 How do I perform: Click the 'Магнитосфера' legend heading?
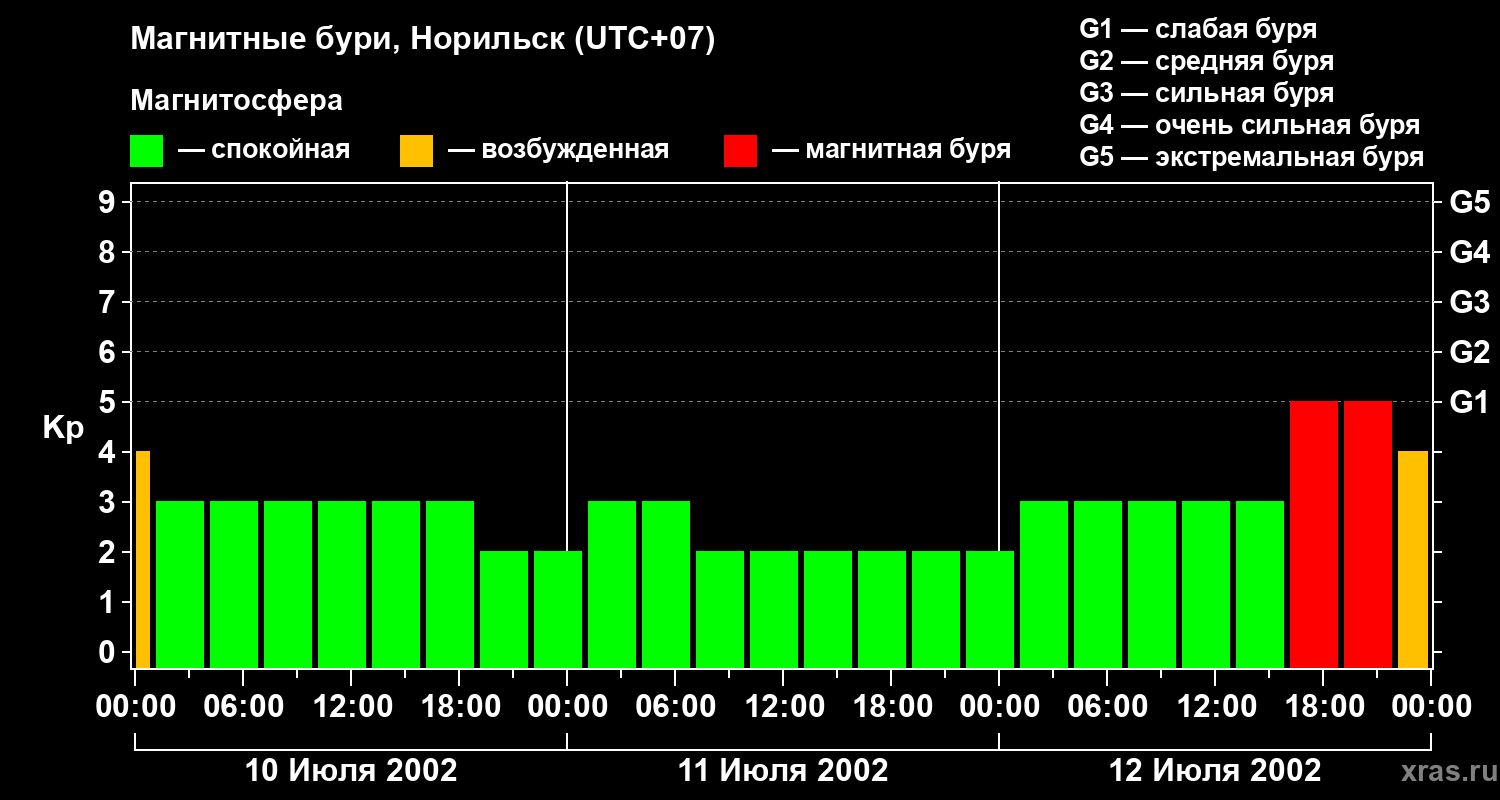tap(236, 101)
